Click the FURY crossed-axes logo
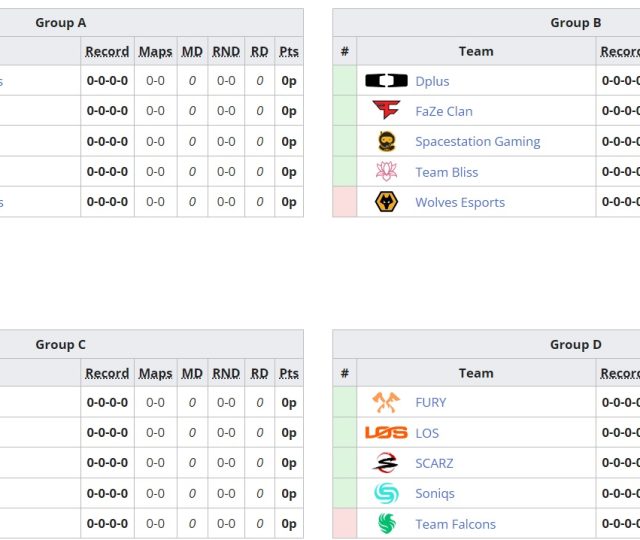This screenshot has height=540, width=640. pos(386,403)
